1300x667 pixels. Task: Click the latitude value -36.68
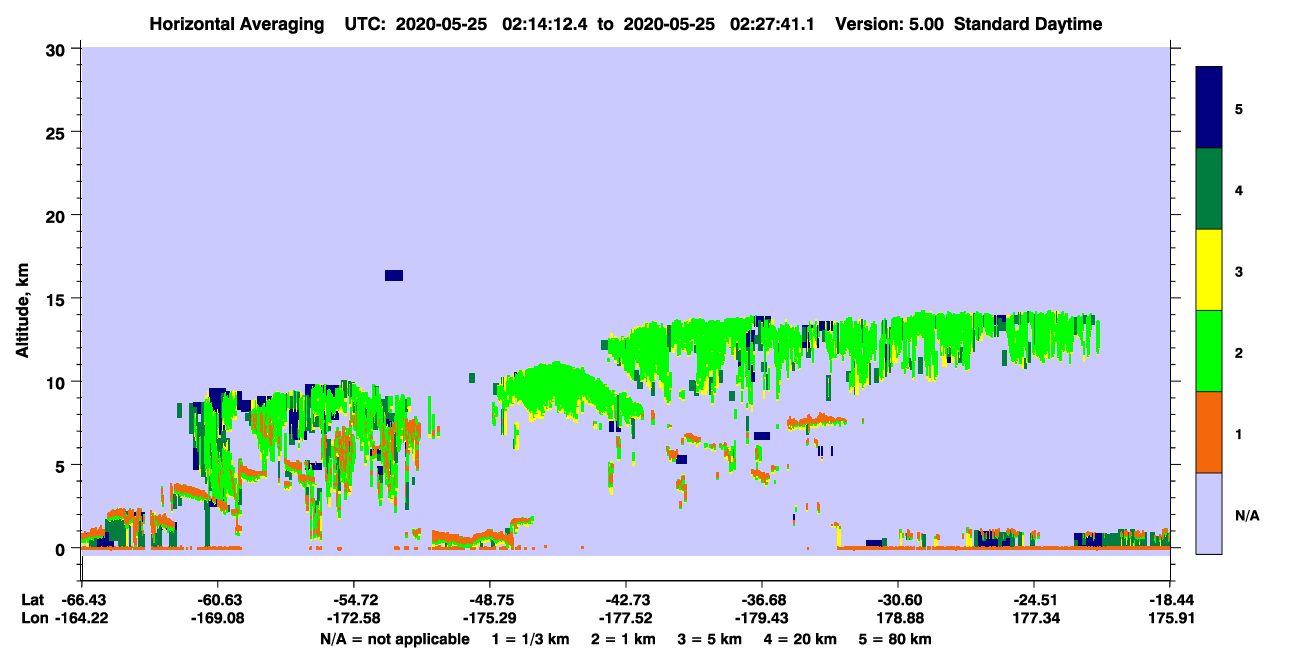pos(762,600)
